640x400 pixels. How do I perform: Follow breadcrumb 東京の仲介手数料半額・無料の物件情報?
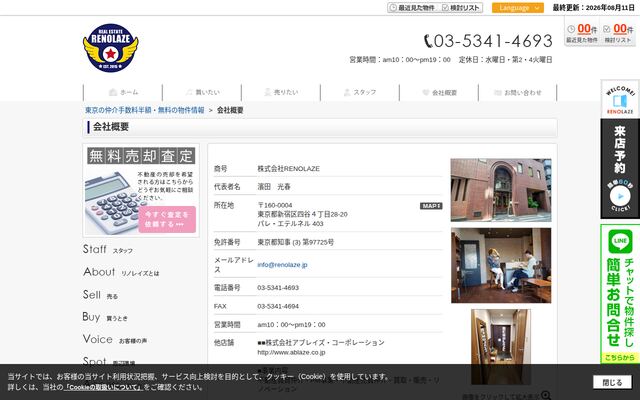tap(144, 110)
